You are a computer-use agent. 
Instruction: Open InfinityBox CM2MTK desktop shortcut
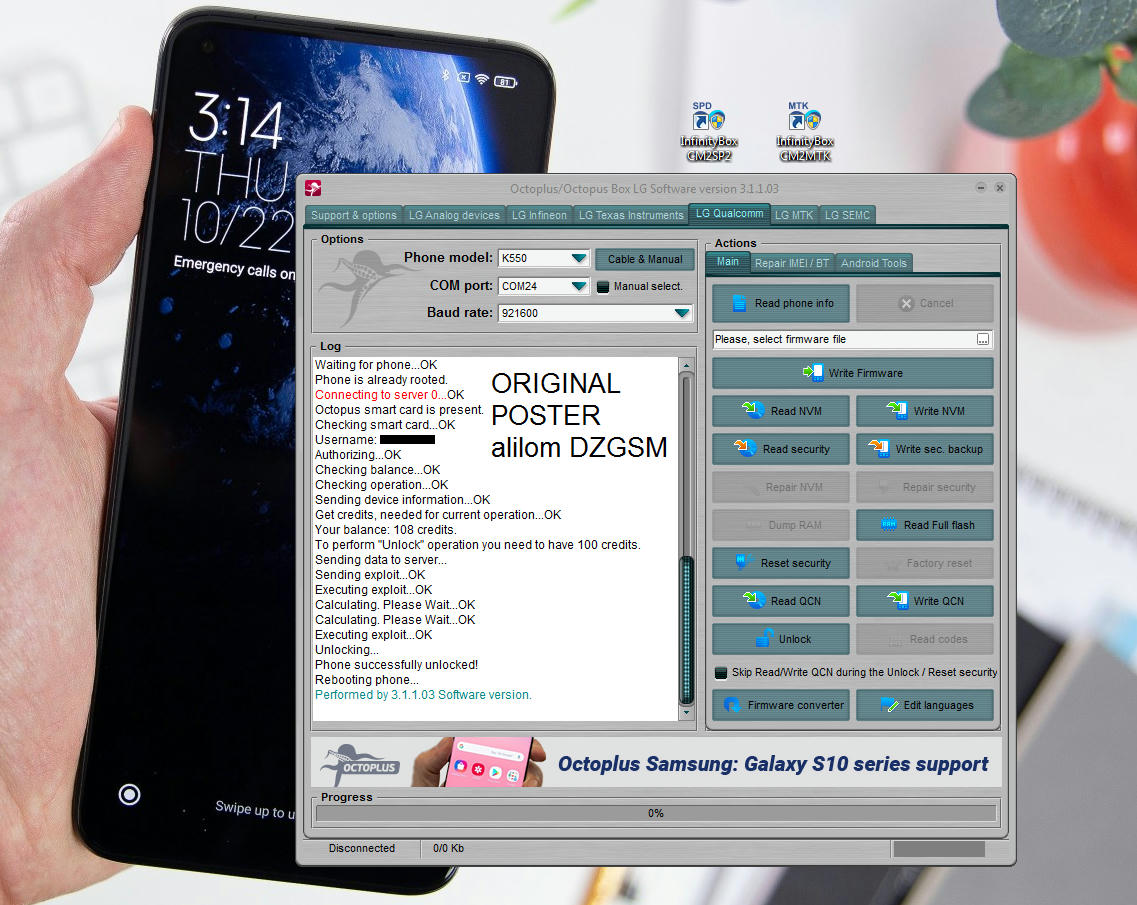point(805,131)
